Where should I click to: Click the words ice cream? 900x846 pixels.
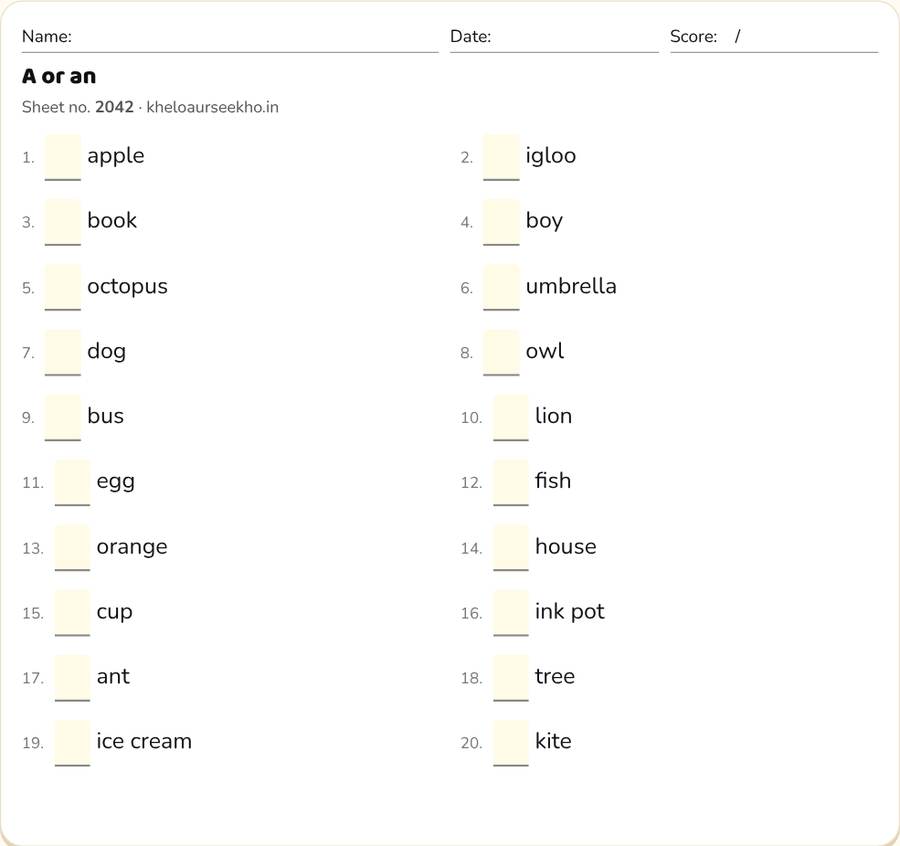coord(144,741)
